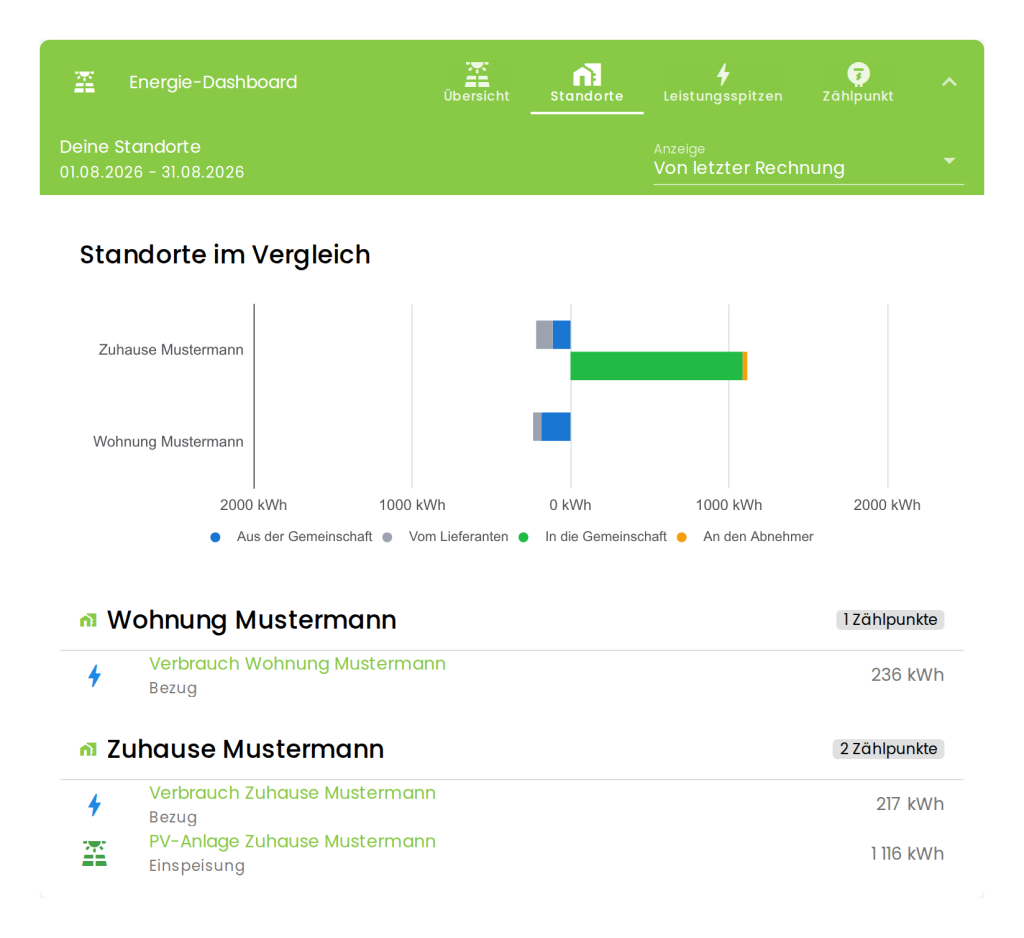Toggle 'In die Gemeinschaft' legend entry

tap(593, 537)
